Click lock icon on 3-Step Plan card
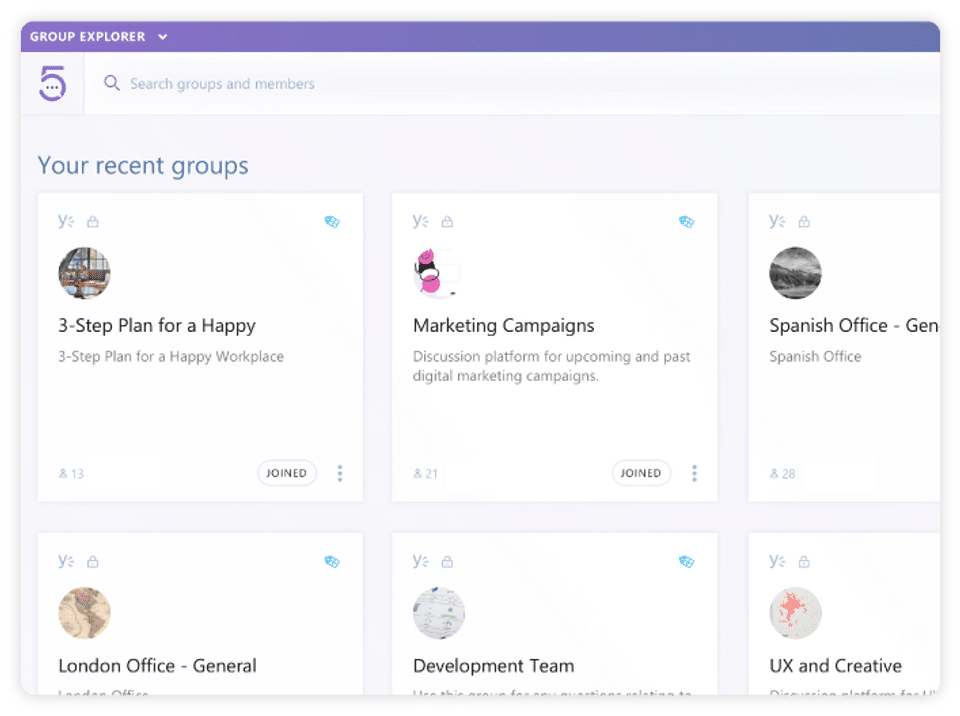This screenshot has width=960, height=716. coord(93,222)
